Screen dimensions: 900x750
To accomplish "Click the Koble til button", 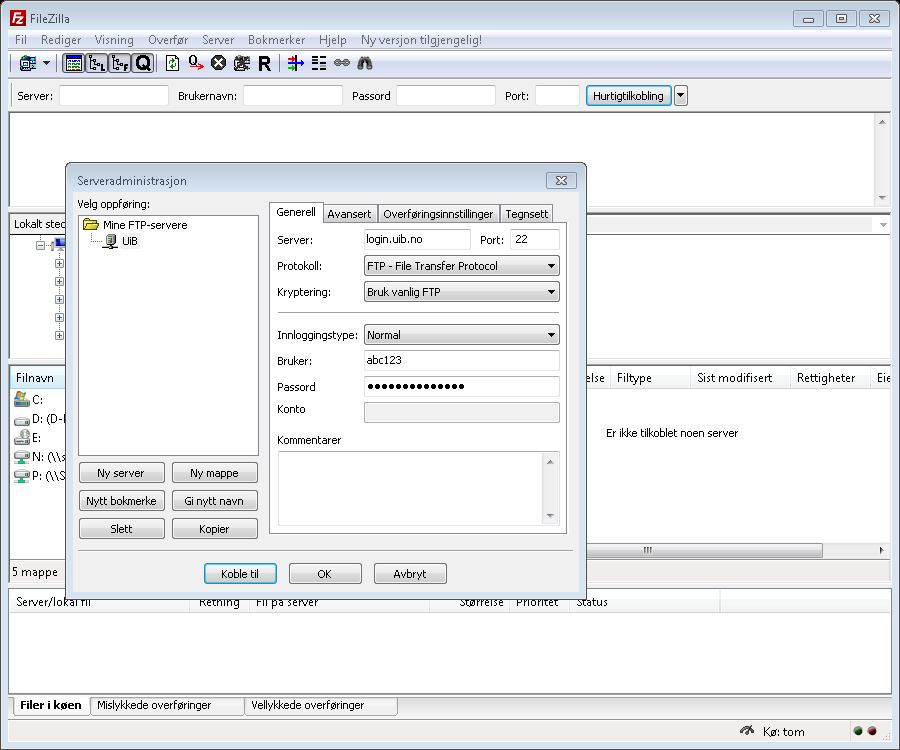I will [240, 574].
